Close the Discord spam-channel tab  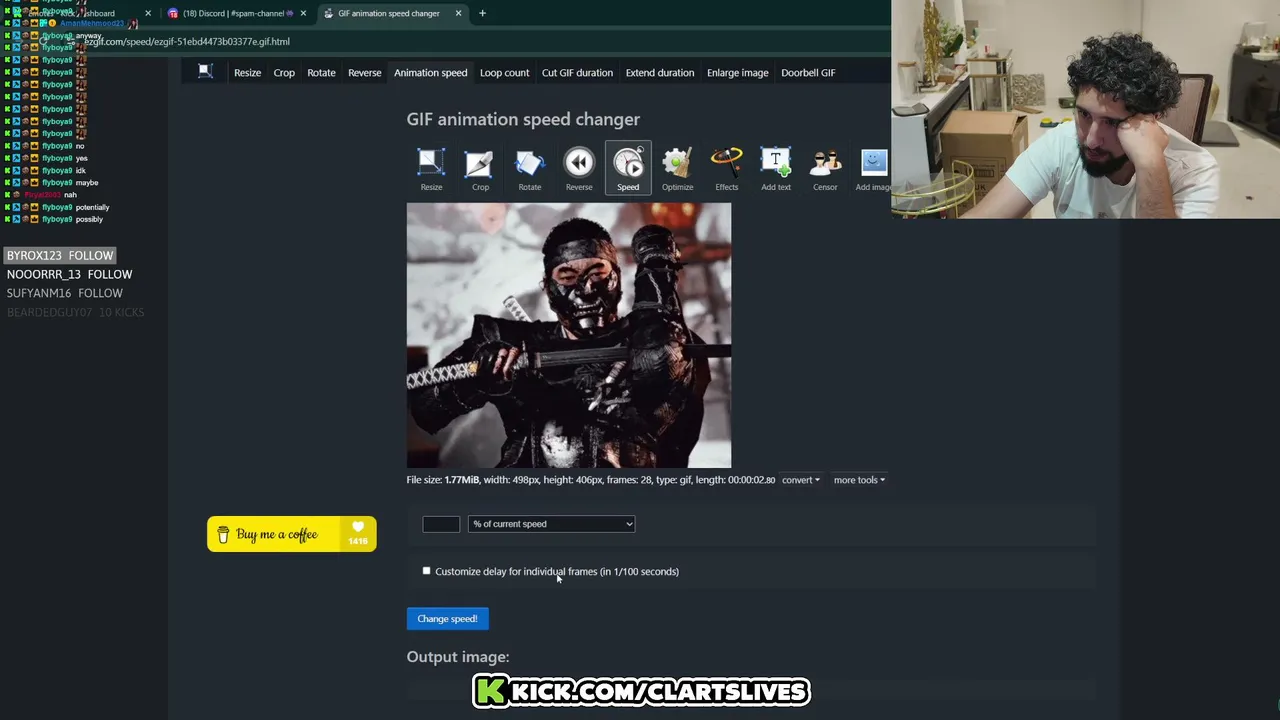click(303, 13)
